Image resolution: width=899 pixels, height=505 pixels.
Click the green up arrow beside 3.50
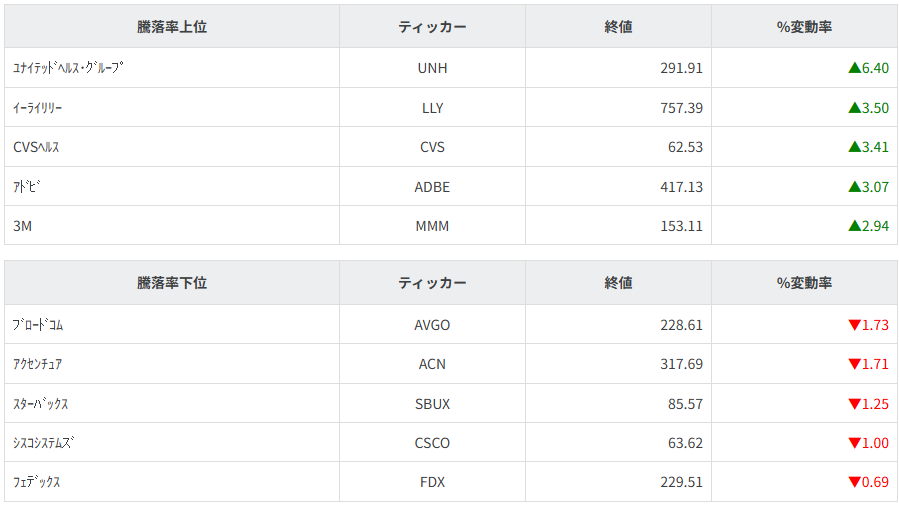pos(854,108)
